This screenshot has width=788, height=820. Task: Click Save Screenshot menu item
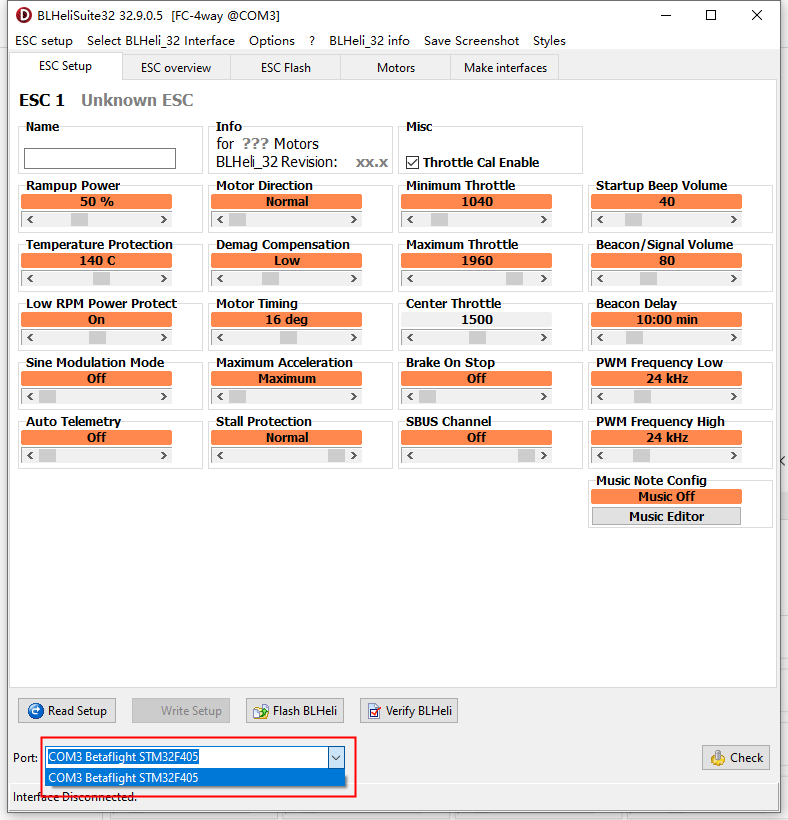coord(471,41)
